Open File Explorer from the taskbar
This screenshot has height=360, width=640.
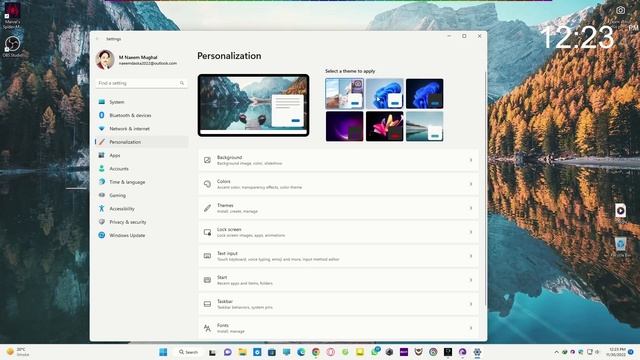click(x=242, y=352)
